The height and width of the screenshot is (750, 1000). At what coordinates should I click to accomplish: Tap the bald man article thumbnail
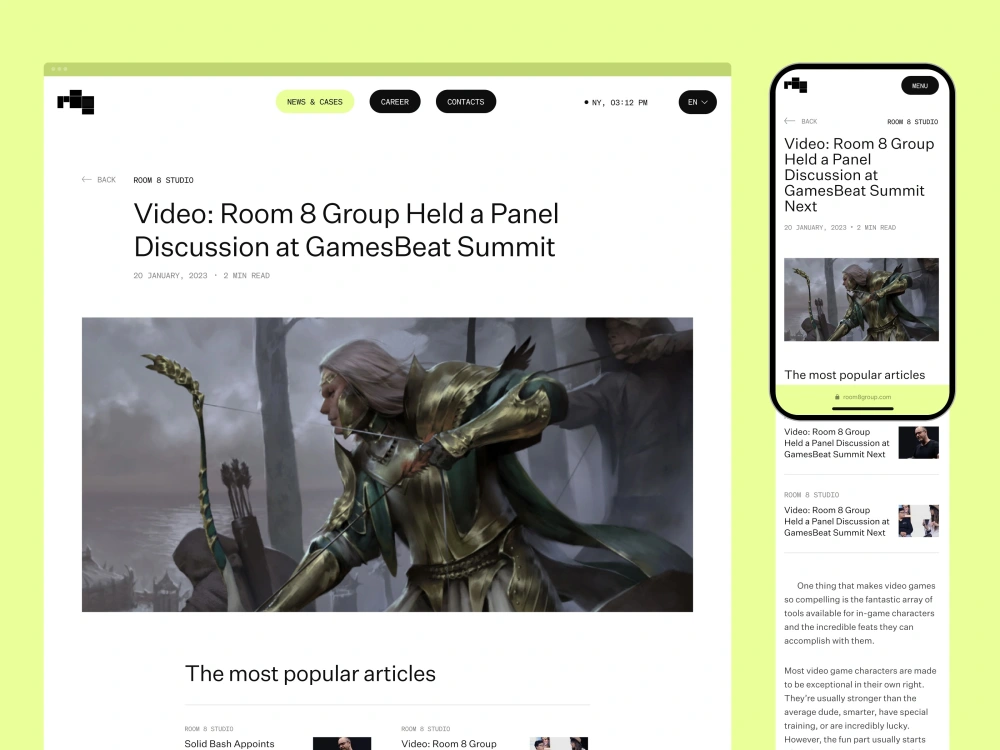(x=918, y=443)
